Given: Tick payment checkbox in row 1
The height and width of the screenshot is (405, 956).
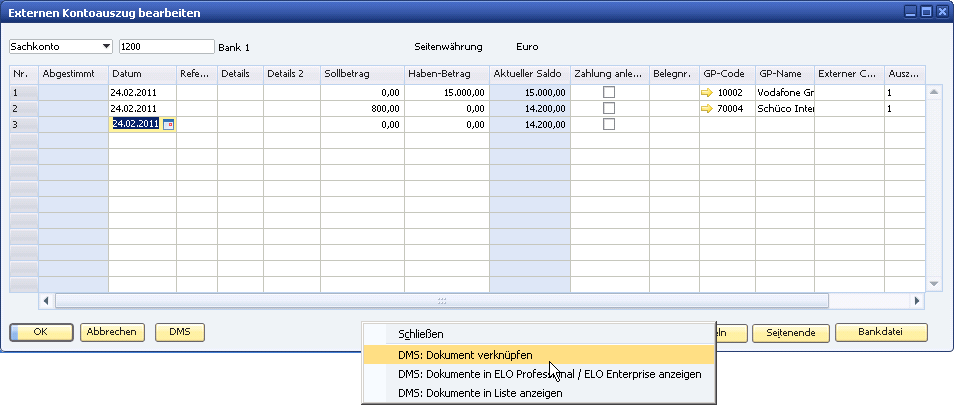Looking at the screenshot, I should pos(608,92).
